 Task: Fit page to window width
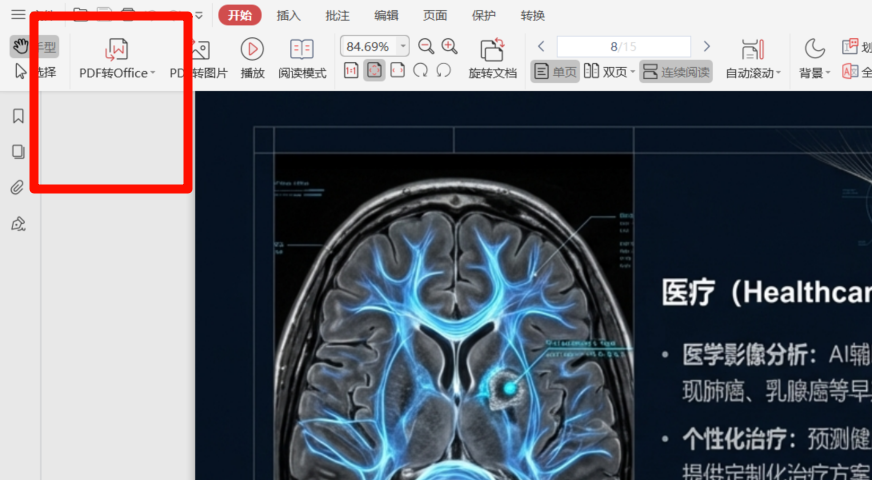click(397, 71)
